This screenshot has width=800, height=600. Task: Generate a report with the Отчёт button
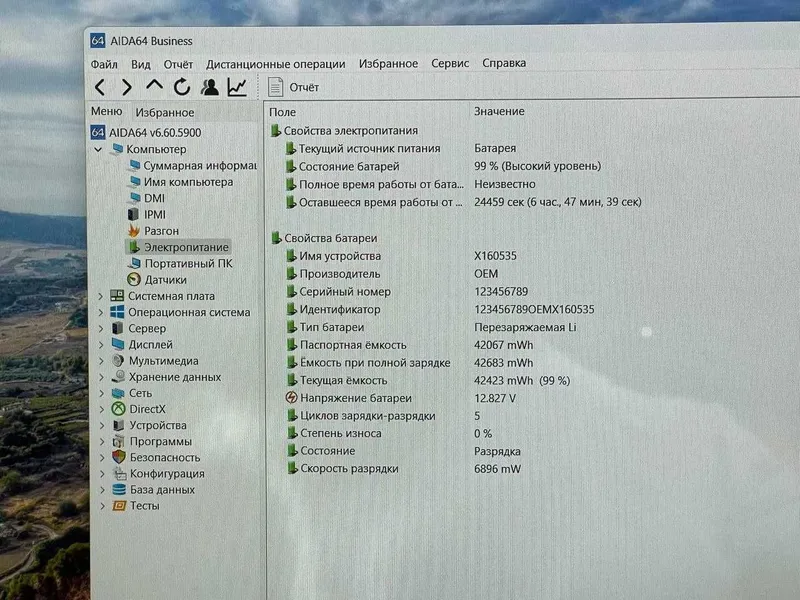point(293,87)
